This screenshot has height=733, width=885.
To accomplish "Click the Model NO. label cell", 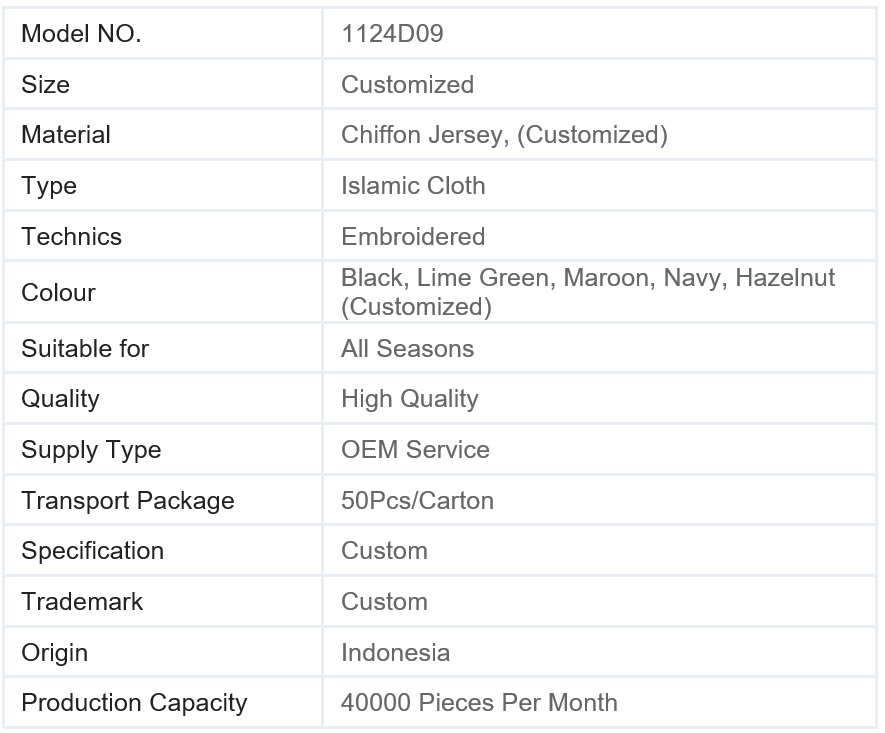I will 81,34.
